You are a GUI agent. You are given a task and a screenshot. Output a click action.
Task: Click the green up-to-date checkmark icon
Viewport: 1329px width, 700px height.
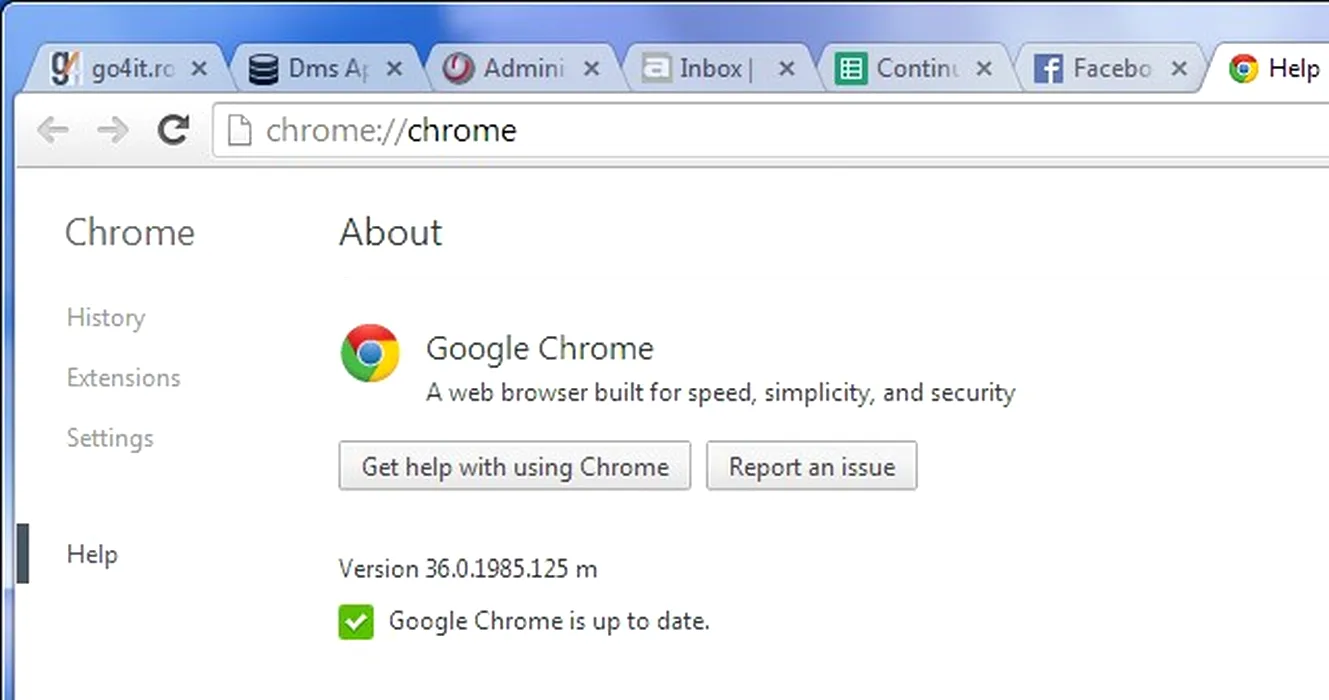point(356,622)
